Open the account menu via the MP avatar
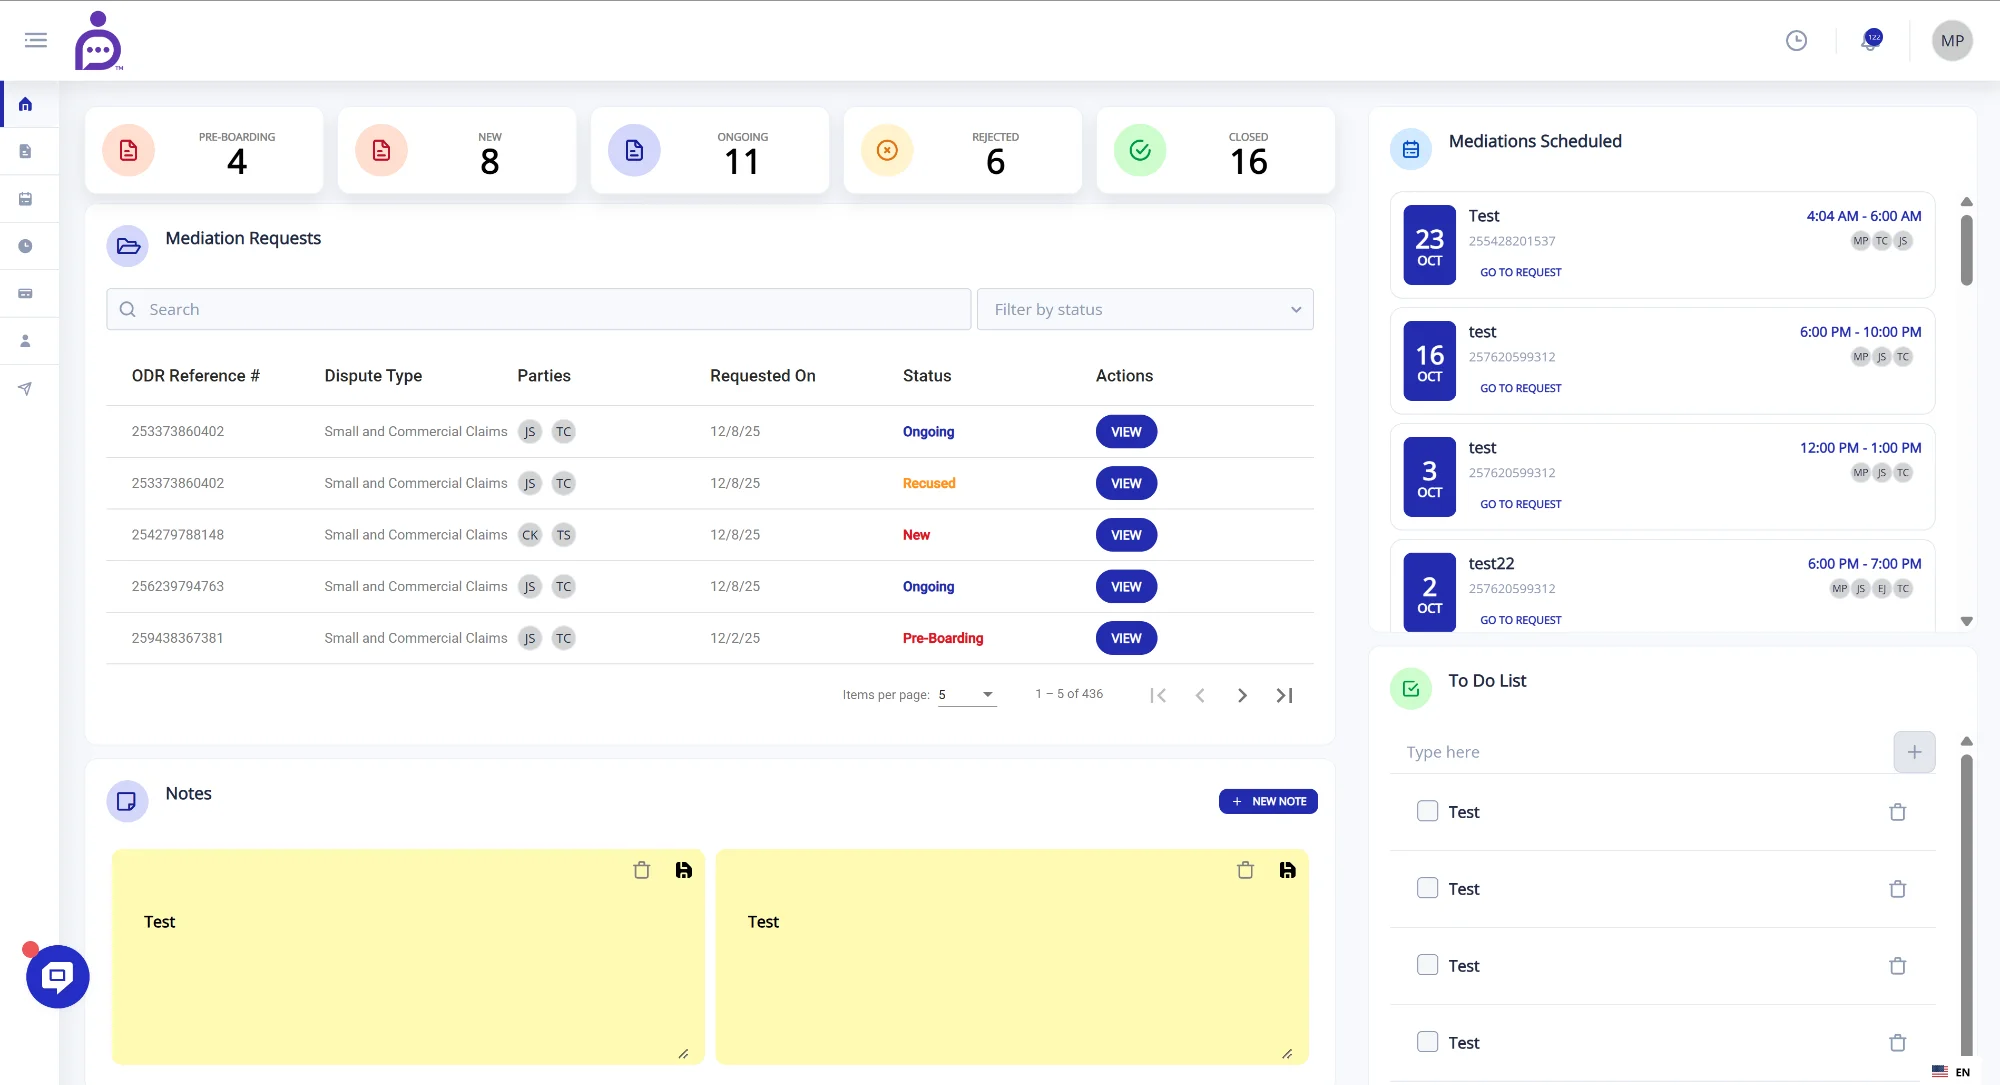This screenshot has height=1085, width=2000. click(1951, 40)
